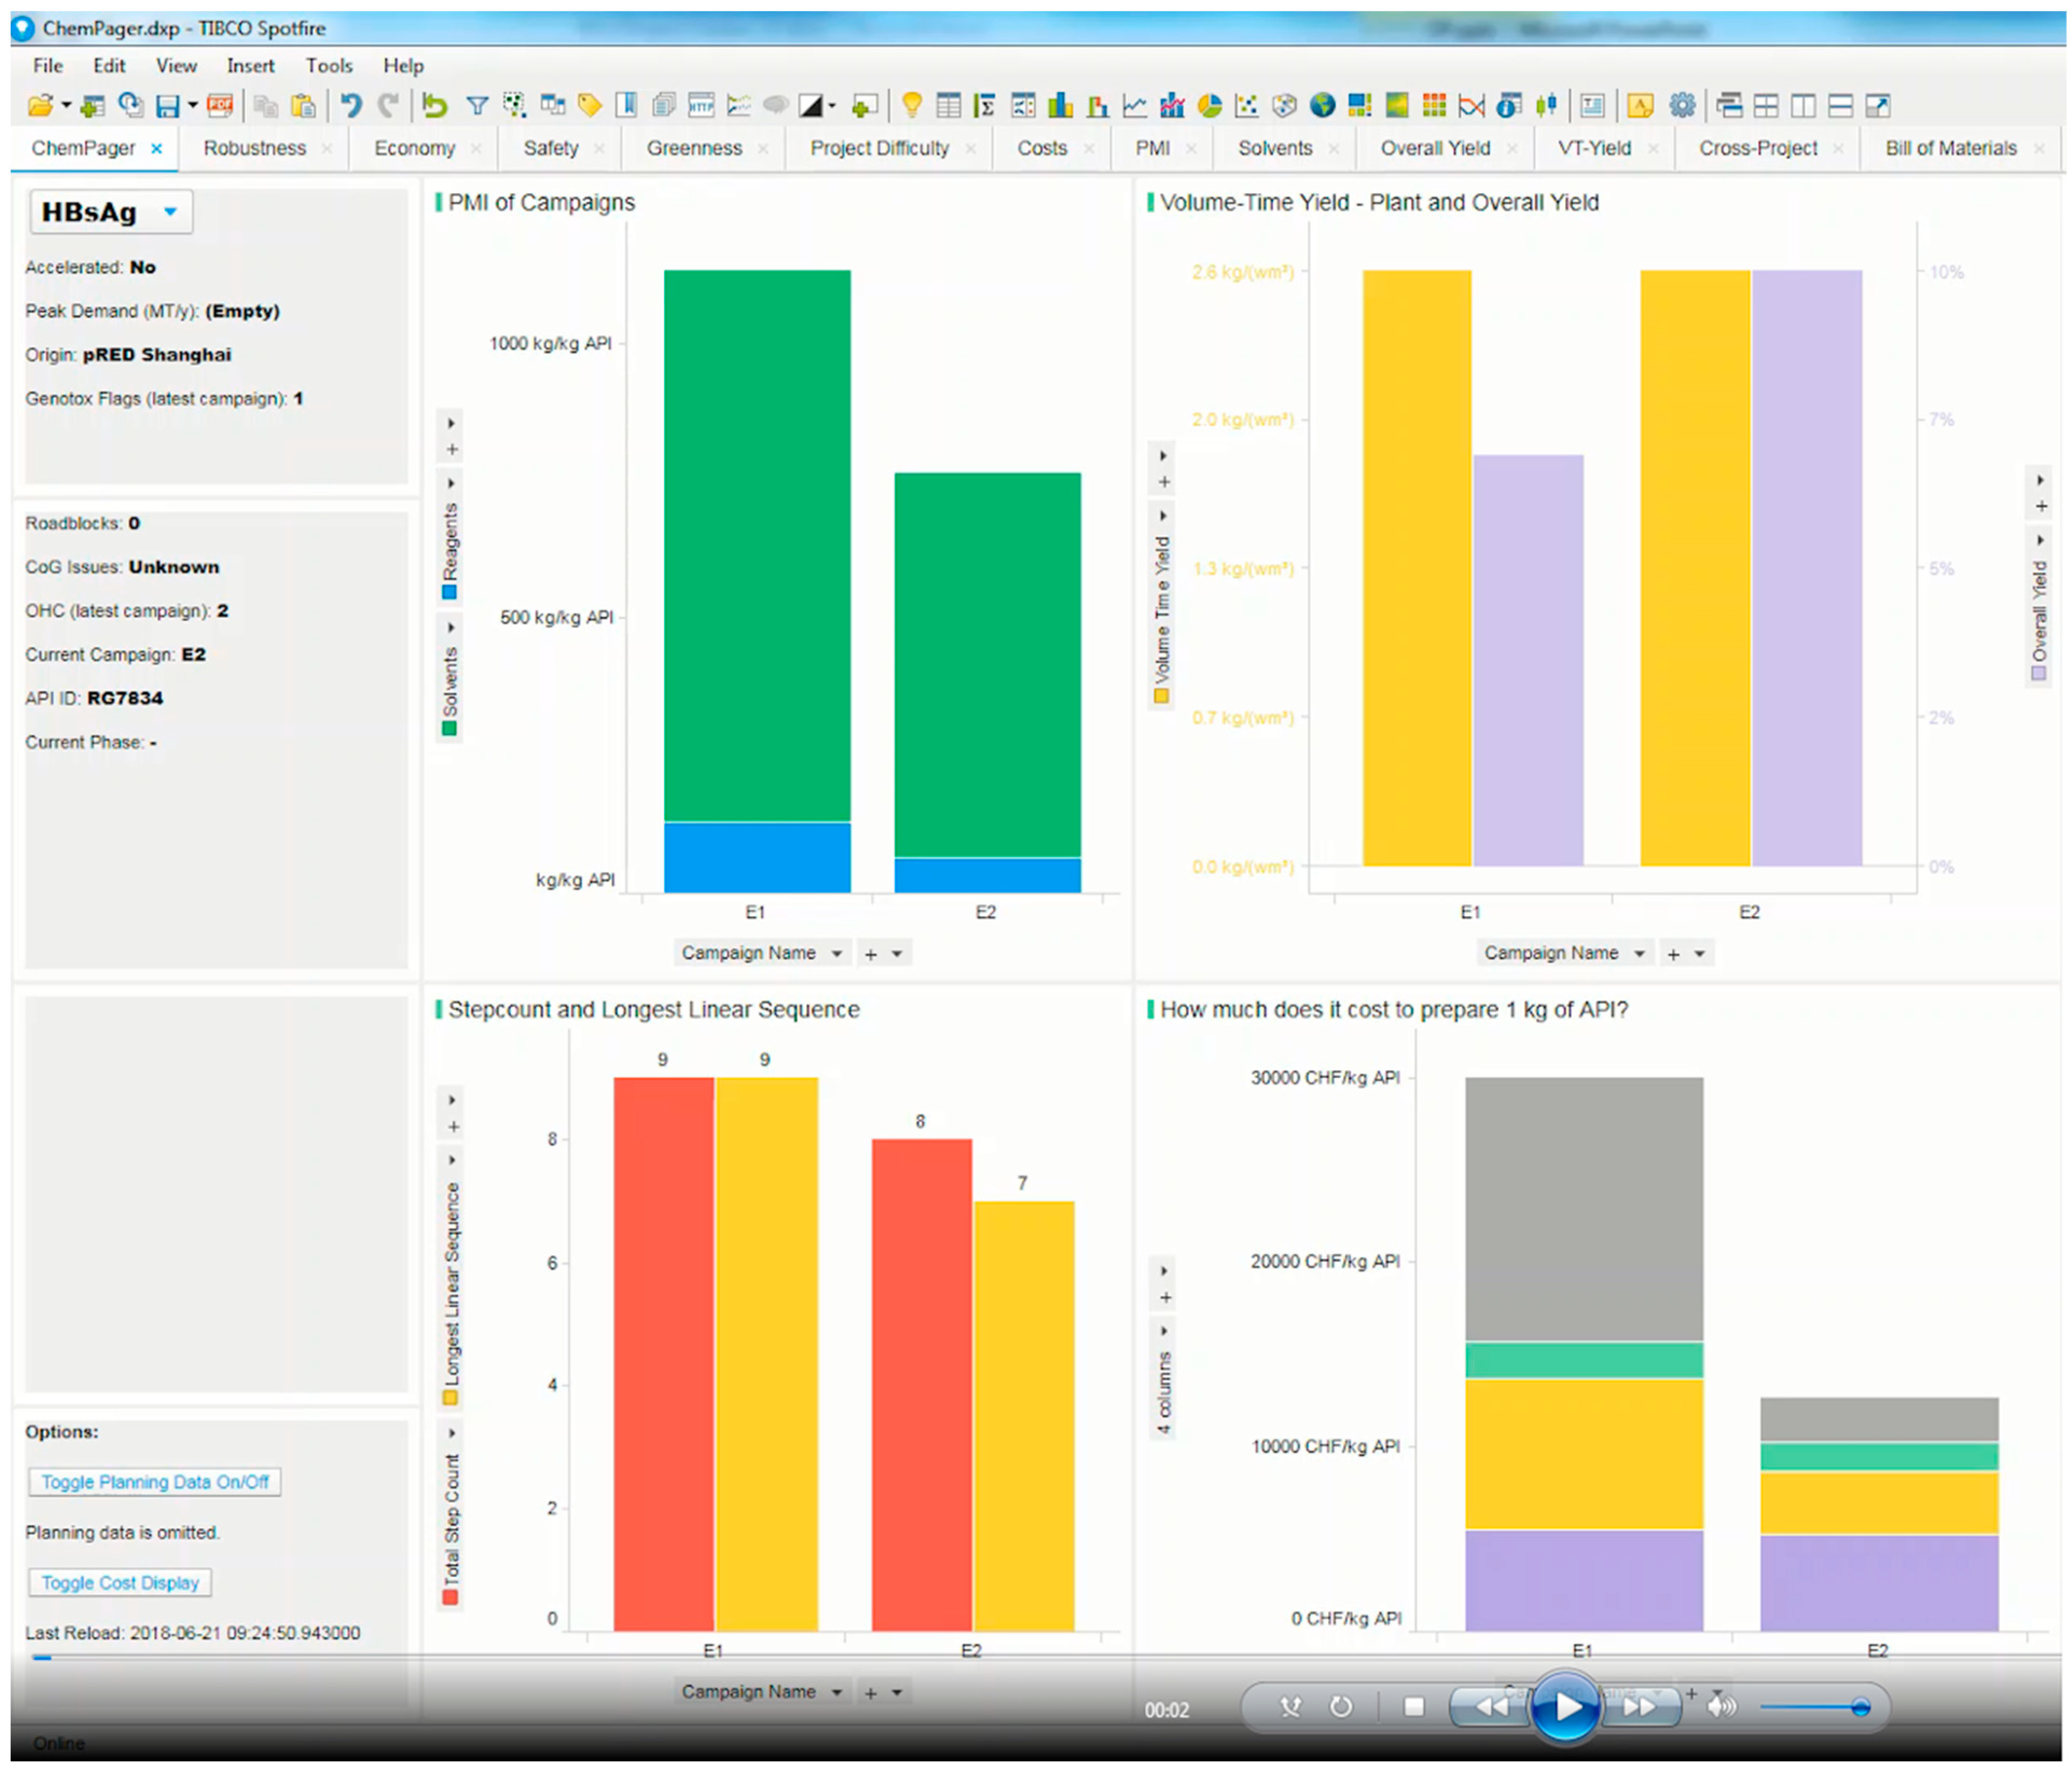This screenshot has height=1773, width=2072.
Task: Click Toggle Planning Data On/Off
Action: coord(155,1482)
